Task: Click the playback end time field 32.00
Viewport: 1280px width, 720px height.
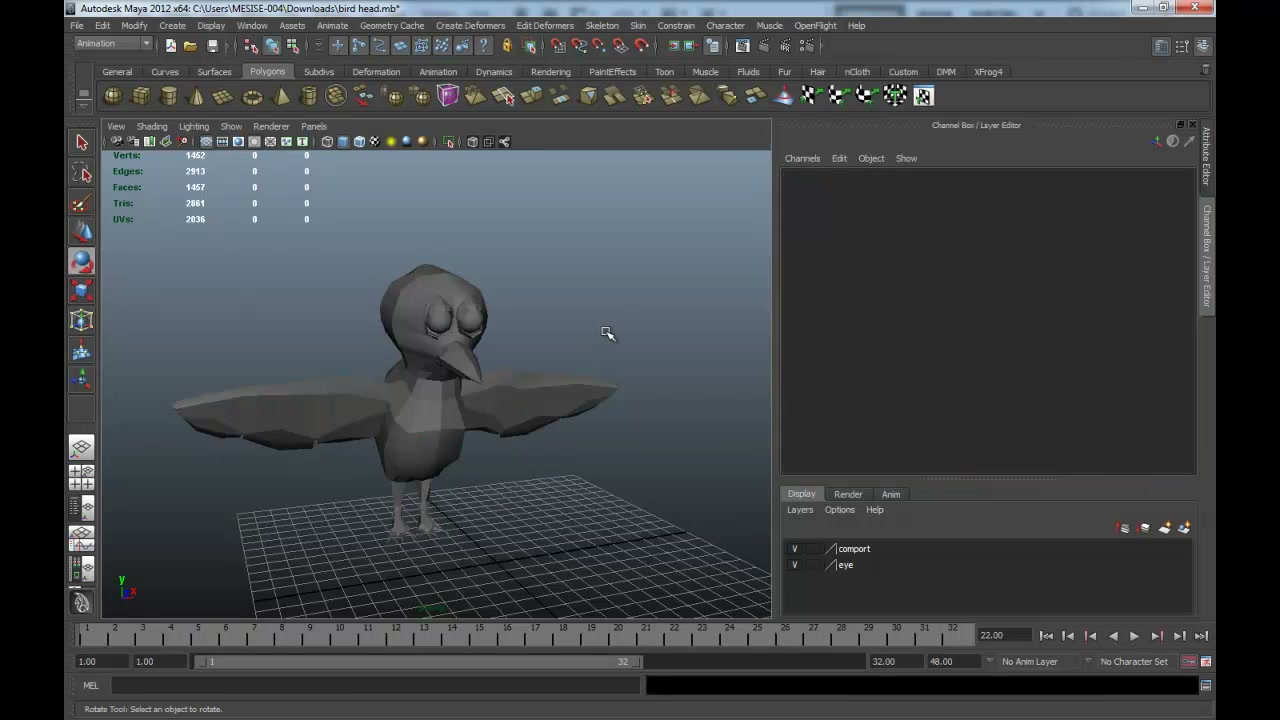Action: coord(895,662)
